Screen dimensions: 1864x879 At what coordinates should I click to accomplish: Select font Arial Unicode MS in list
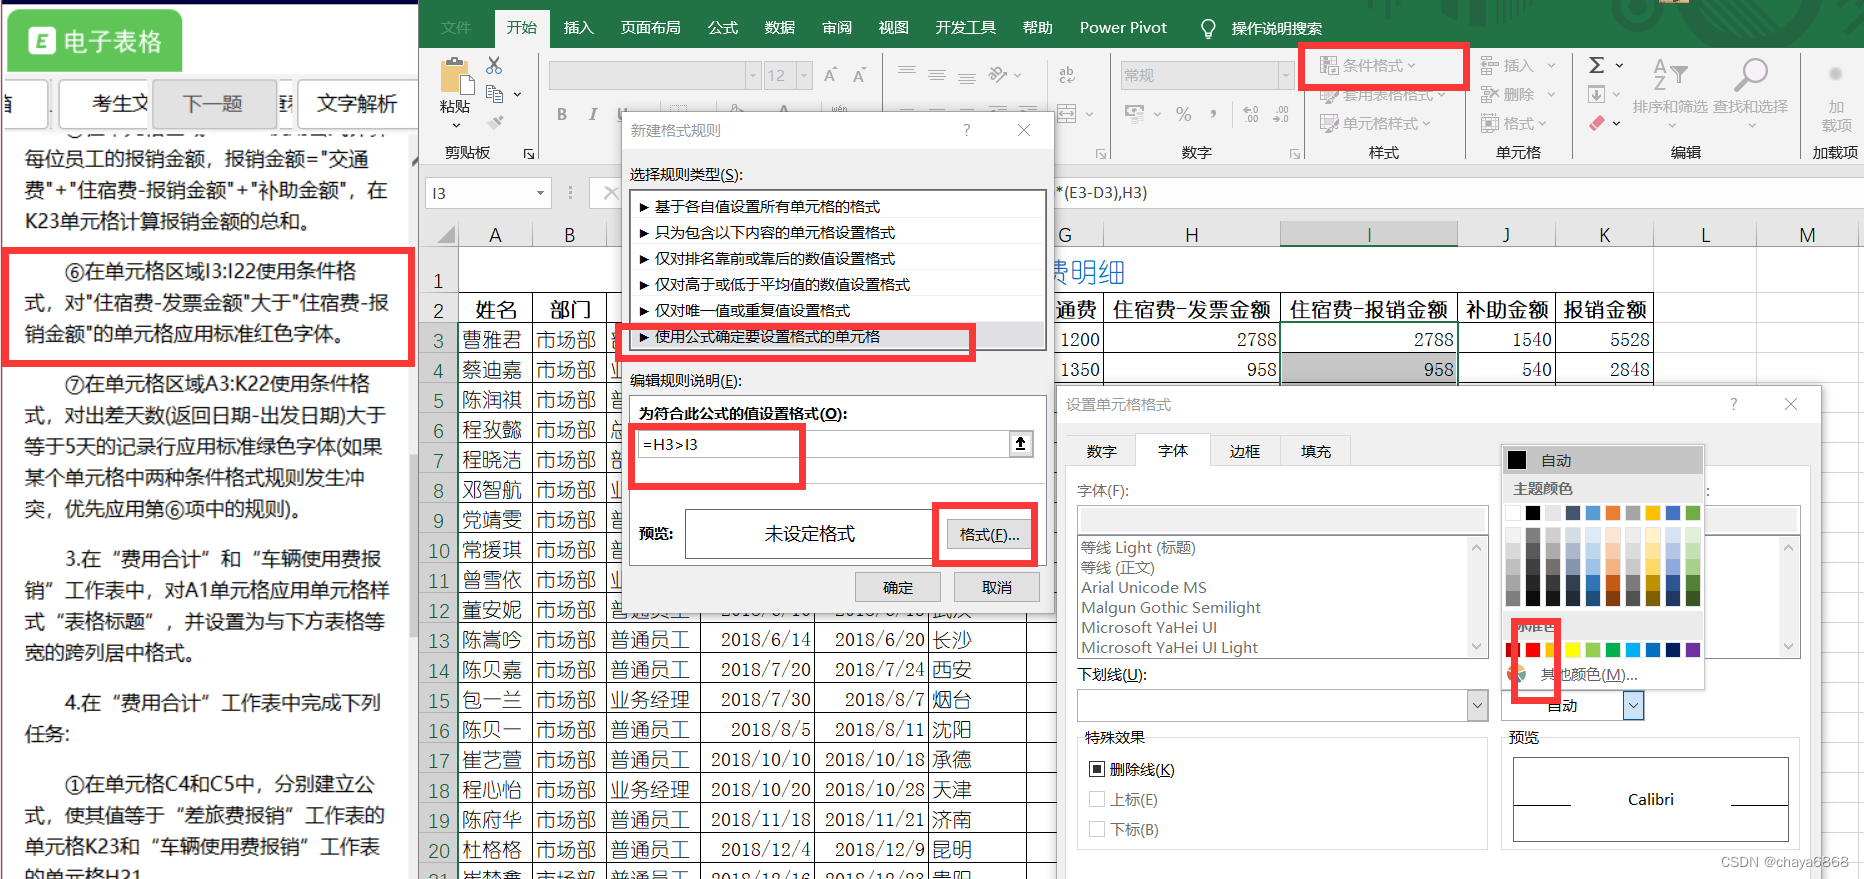[x=1143, y=587]
